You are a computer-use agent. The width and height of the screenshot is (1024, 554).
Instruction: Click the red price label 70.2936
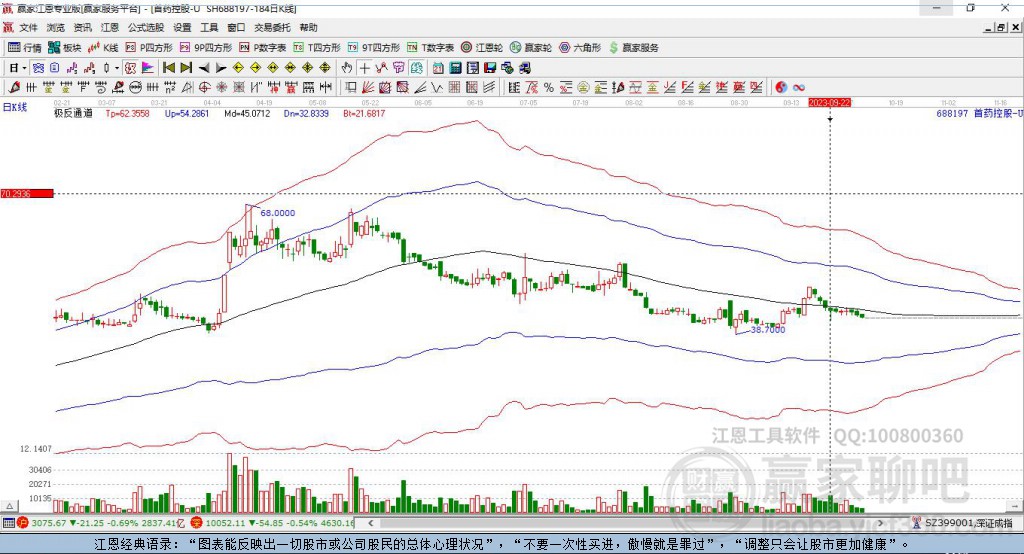tap(27, 193)
